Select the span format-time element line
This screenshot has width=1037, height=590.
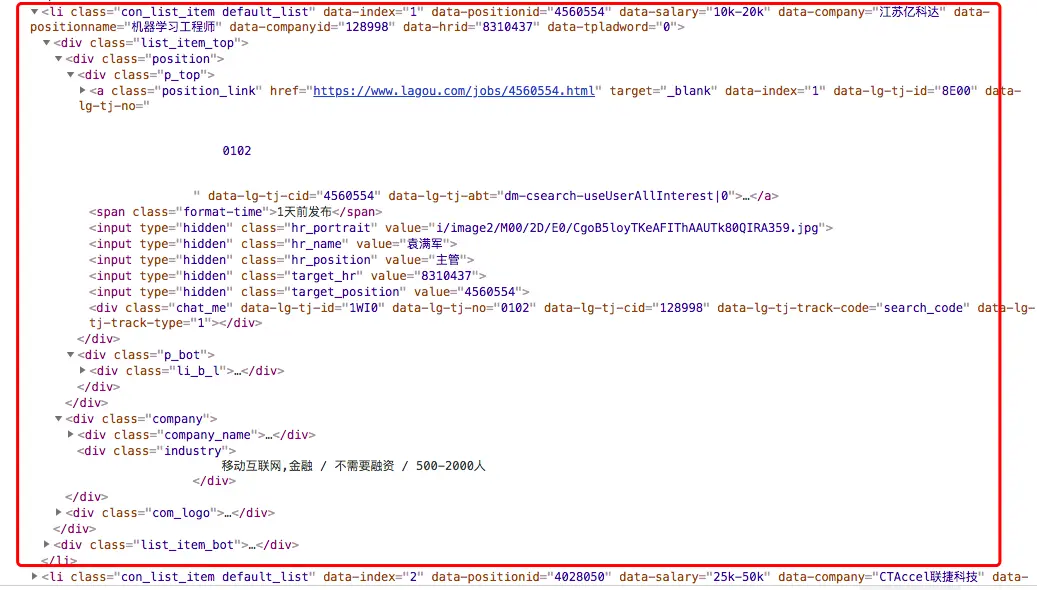tap(235, 212)
